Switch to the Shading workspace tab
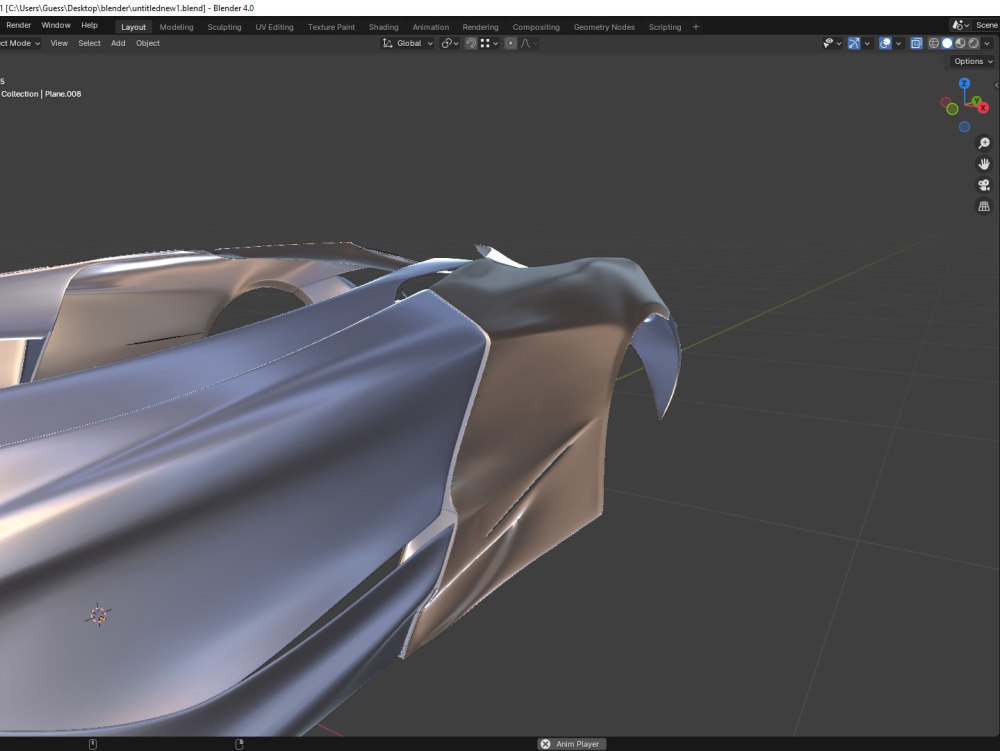The image size is (1000, 751). (x=384, y=27)
